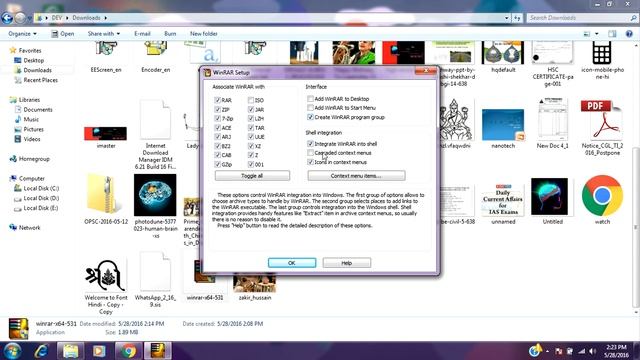The width and height of the screenshot is (640, 360).
Task: Check Add WinRAR to Desktop
Action: (310, 99)
